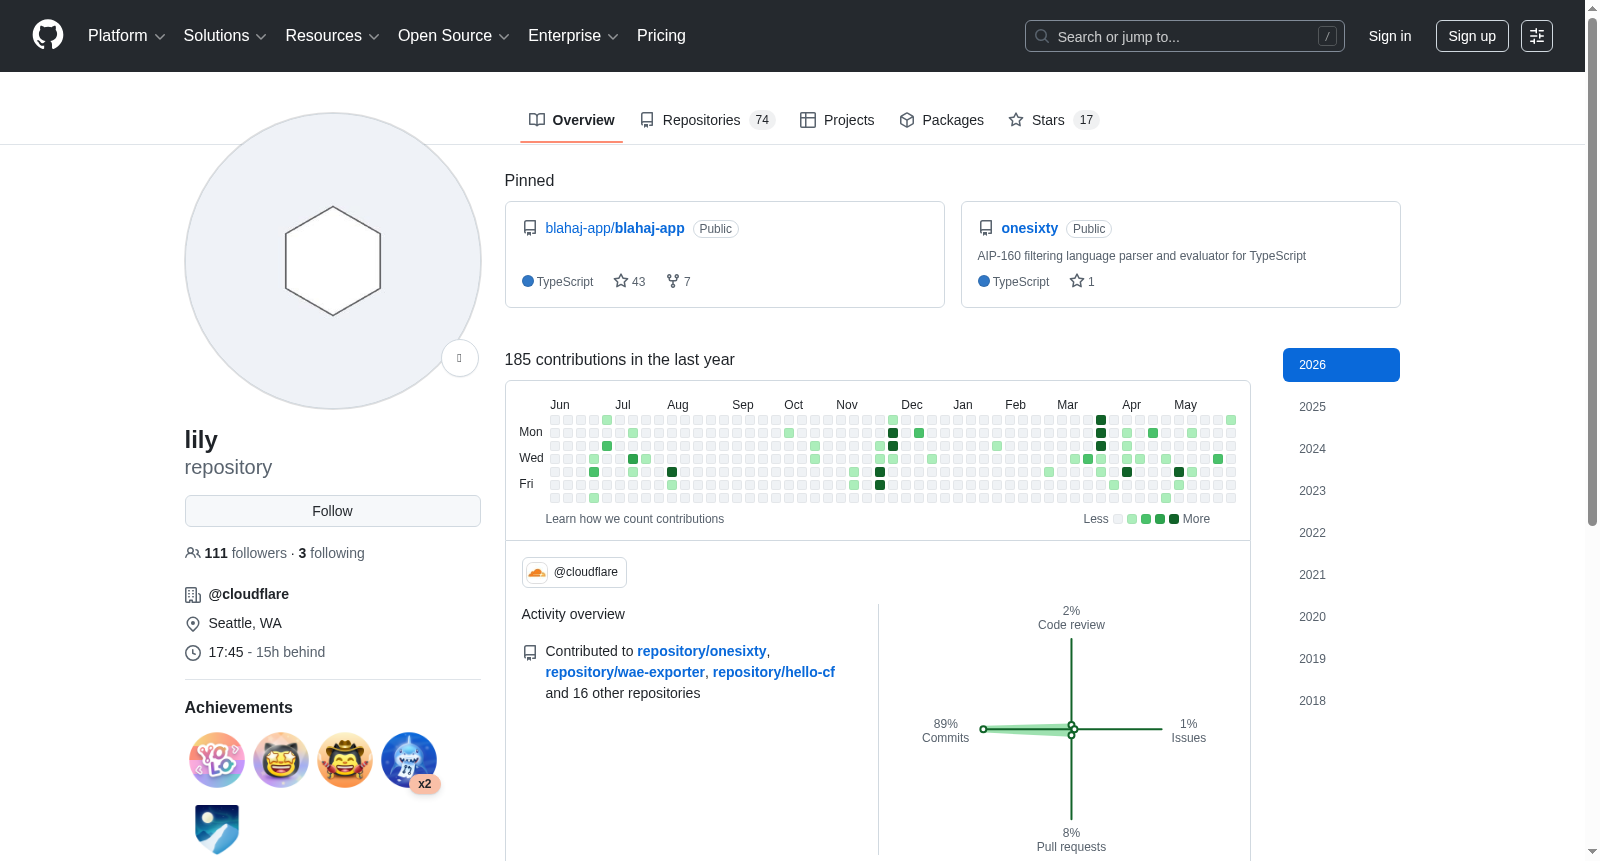Click the Pair Extraordinaire achievement badge with x2
1600x861 pixels.
(409, 760)
